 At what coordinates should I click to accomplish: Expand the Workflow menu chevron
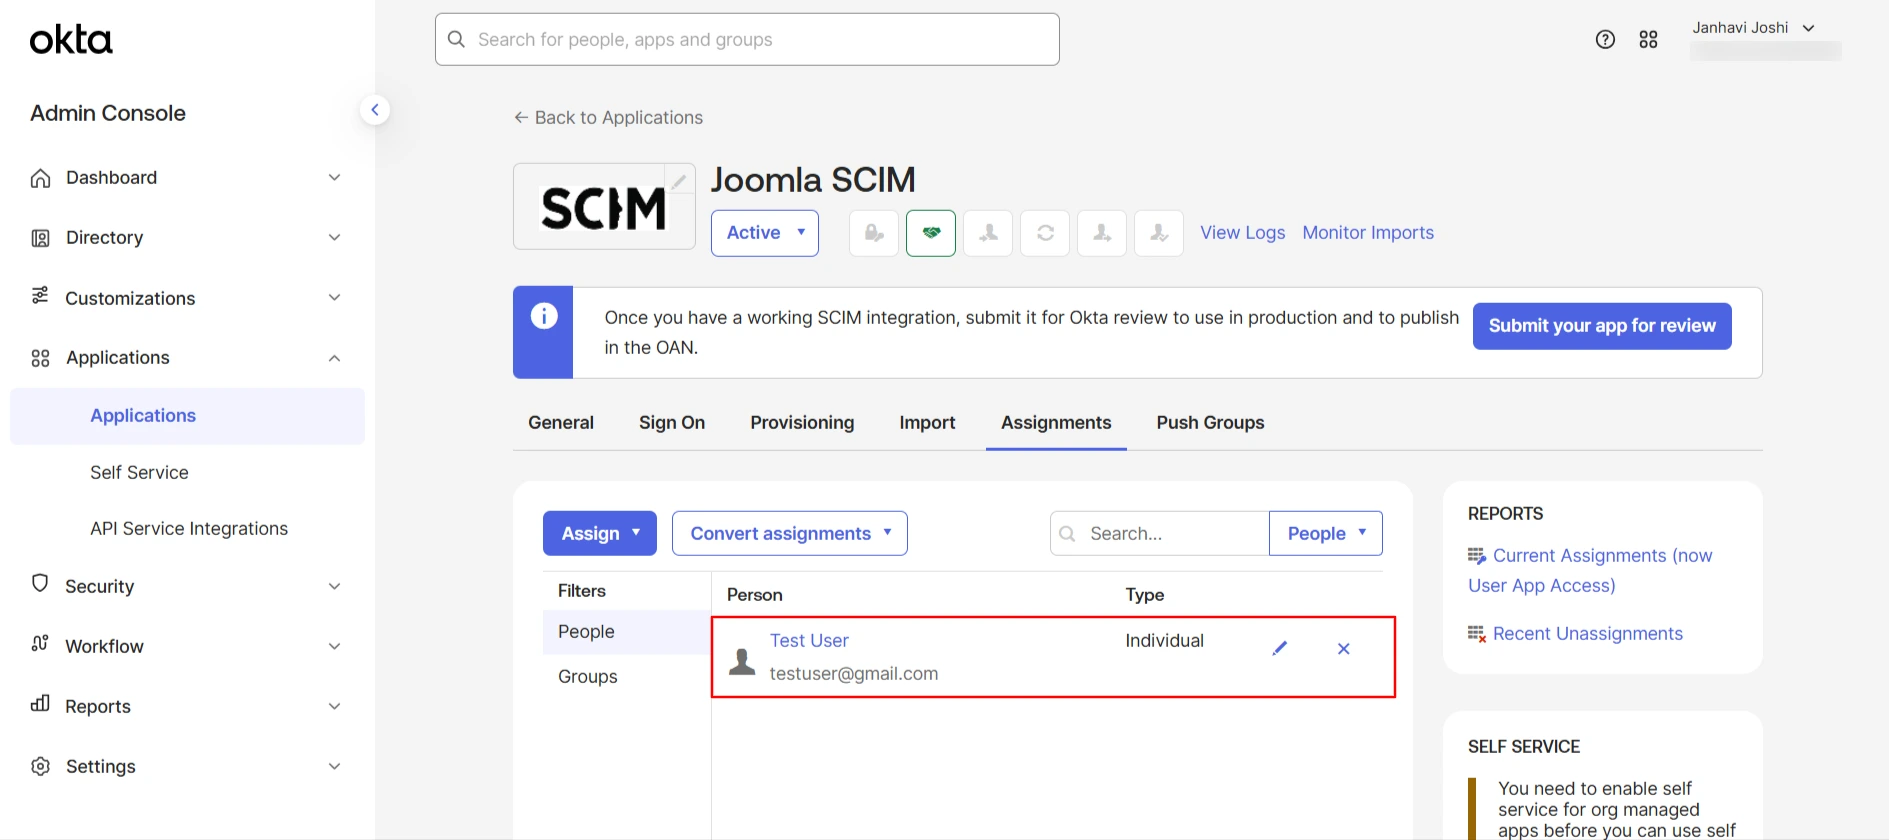coord(334,646)
